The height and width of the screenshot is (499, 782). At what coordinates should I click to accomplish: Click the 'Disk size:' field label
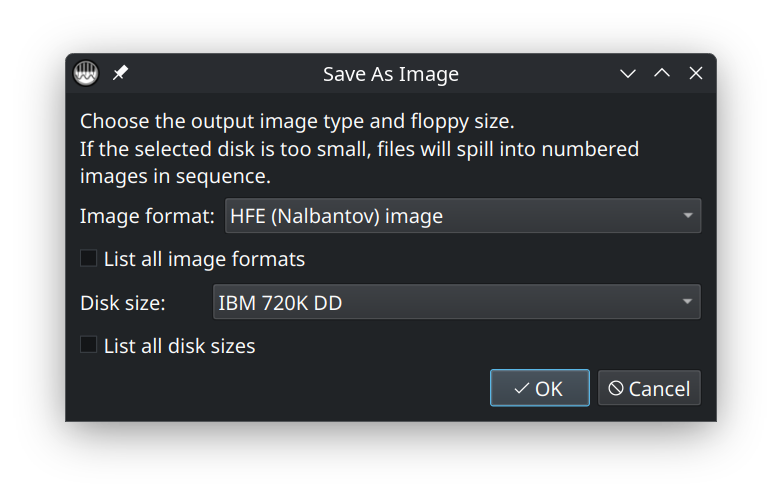[123, 302]
